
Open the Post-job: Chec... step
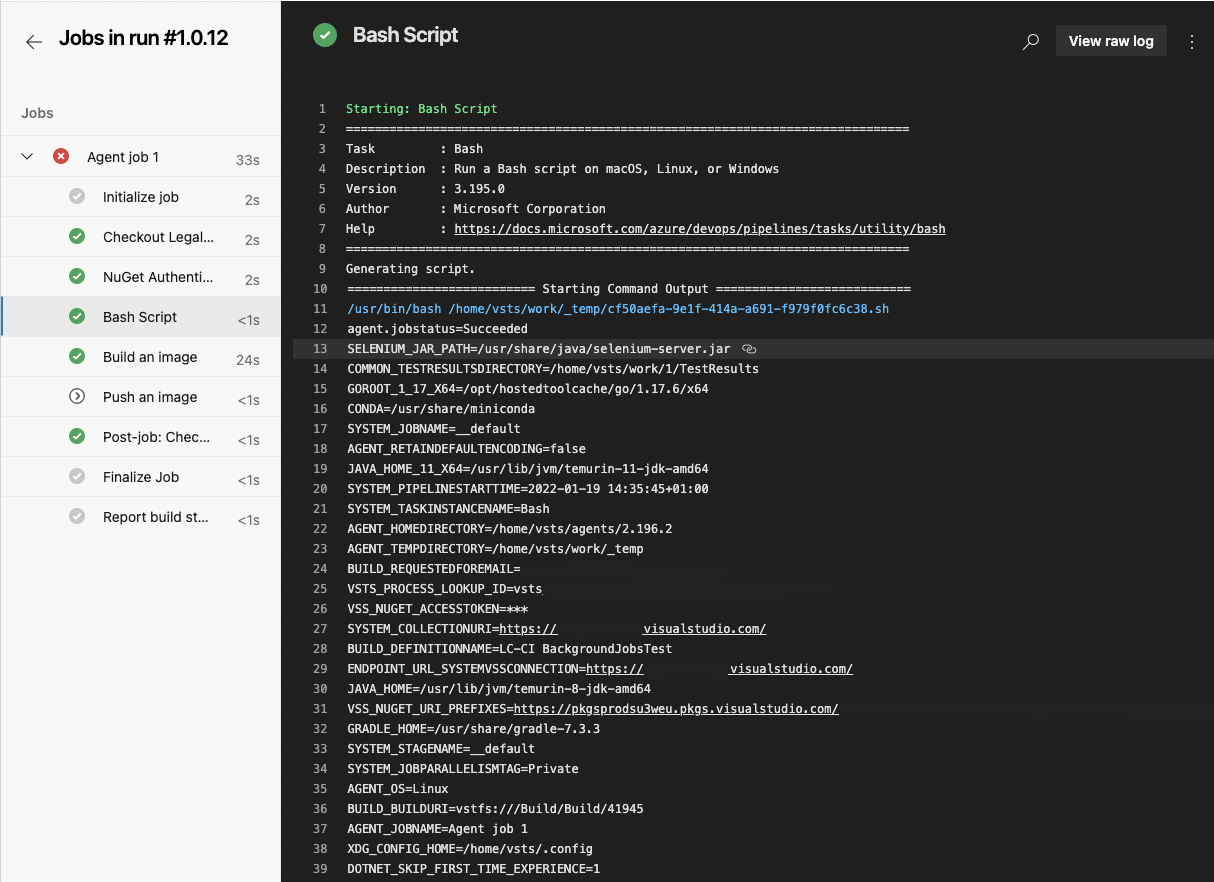coord(141,437)
